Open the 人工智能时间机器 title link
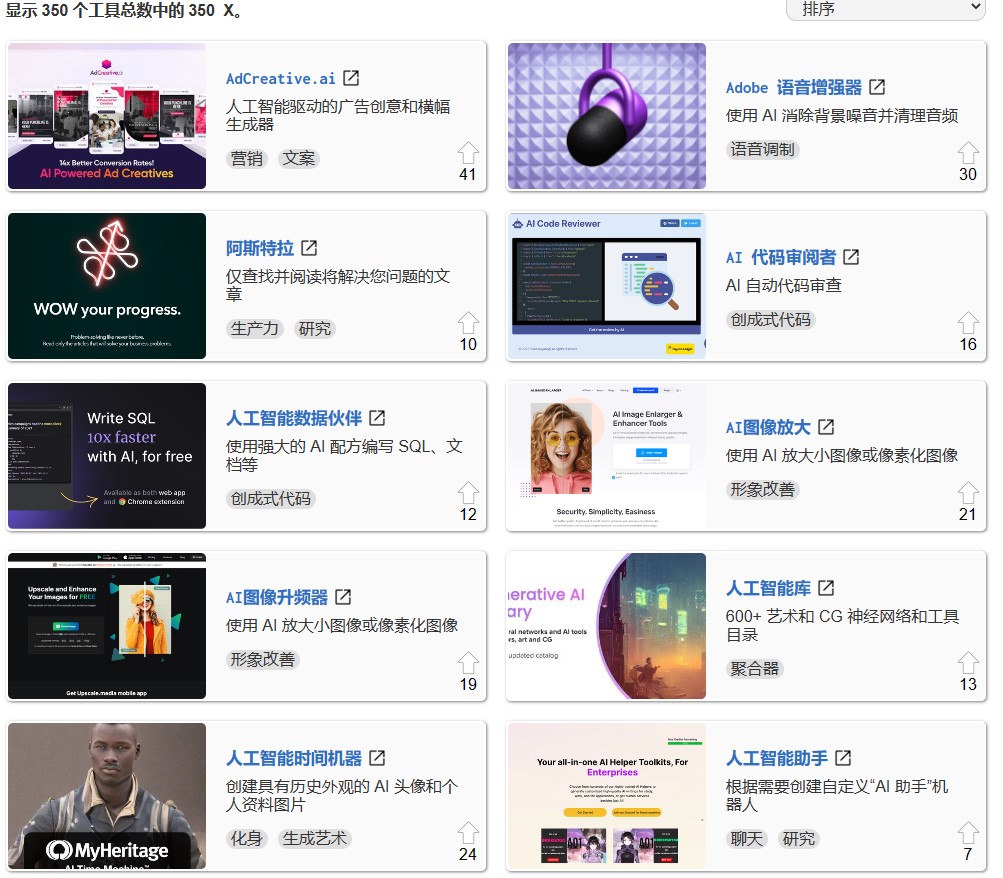The width and height of the screenshot is (1003, 878). (294, 758)
